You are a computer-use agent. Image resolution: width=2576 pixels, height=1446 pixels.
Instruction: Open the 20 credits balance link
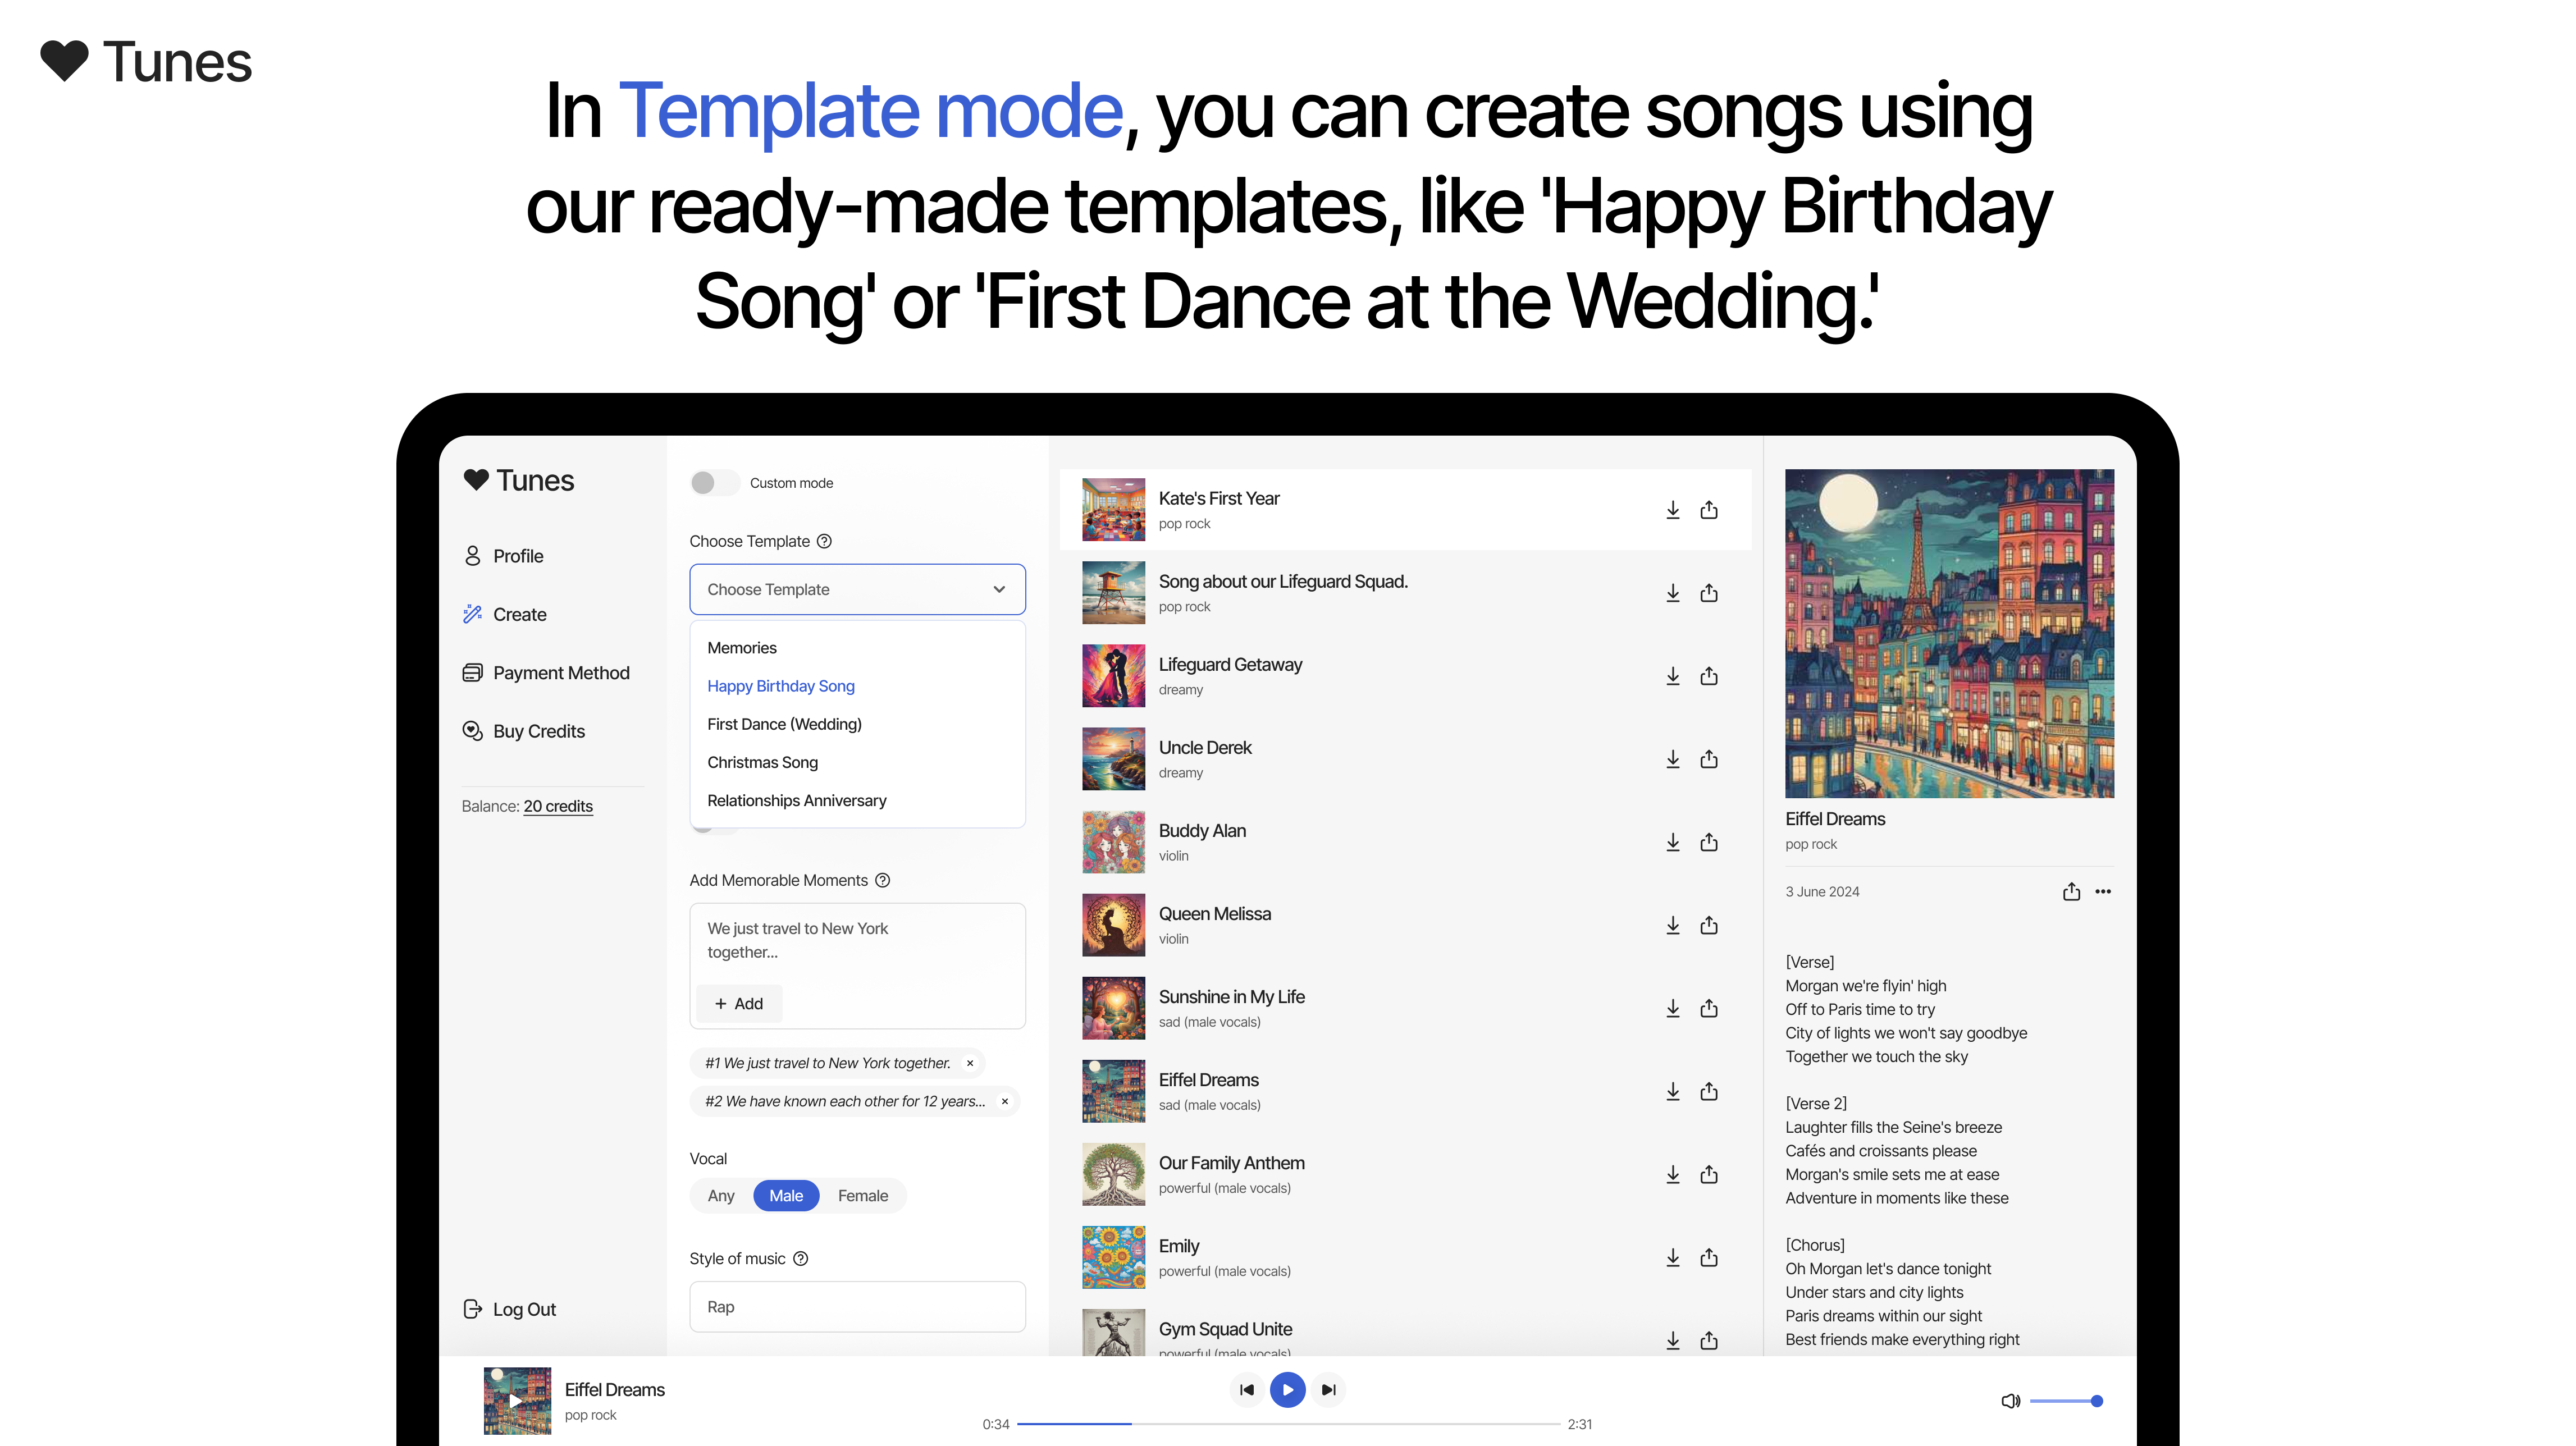click(x=558, y=806)
